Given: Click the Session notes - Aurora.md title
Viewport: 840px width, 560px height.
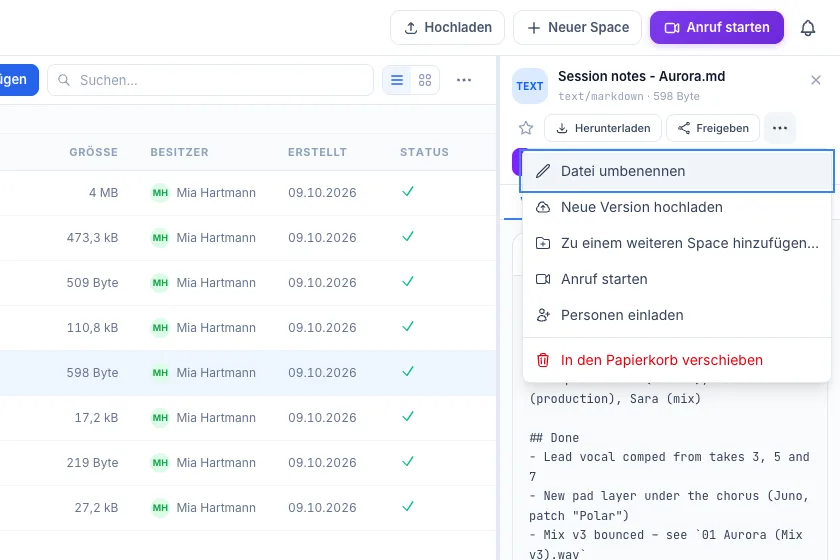Looking at the screenshot, I should [641, 77].
